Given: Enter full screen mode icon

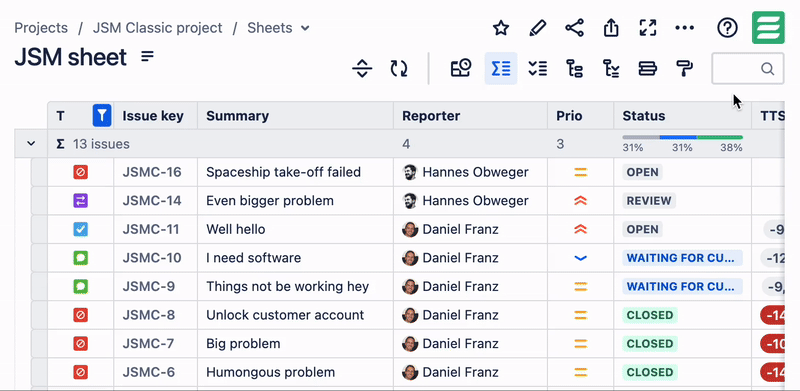Looking at the screenshot, I should [648, 28].
